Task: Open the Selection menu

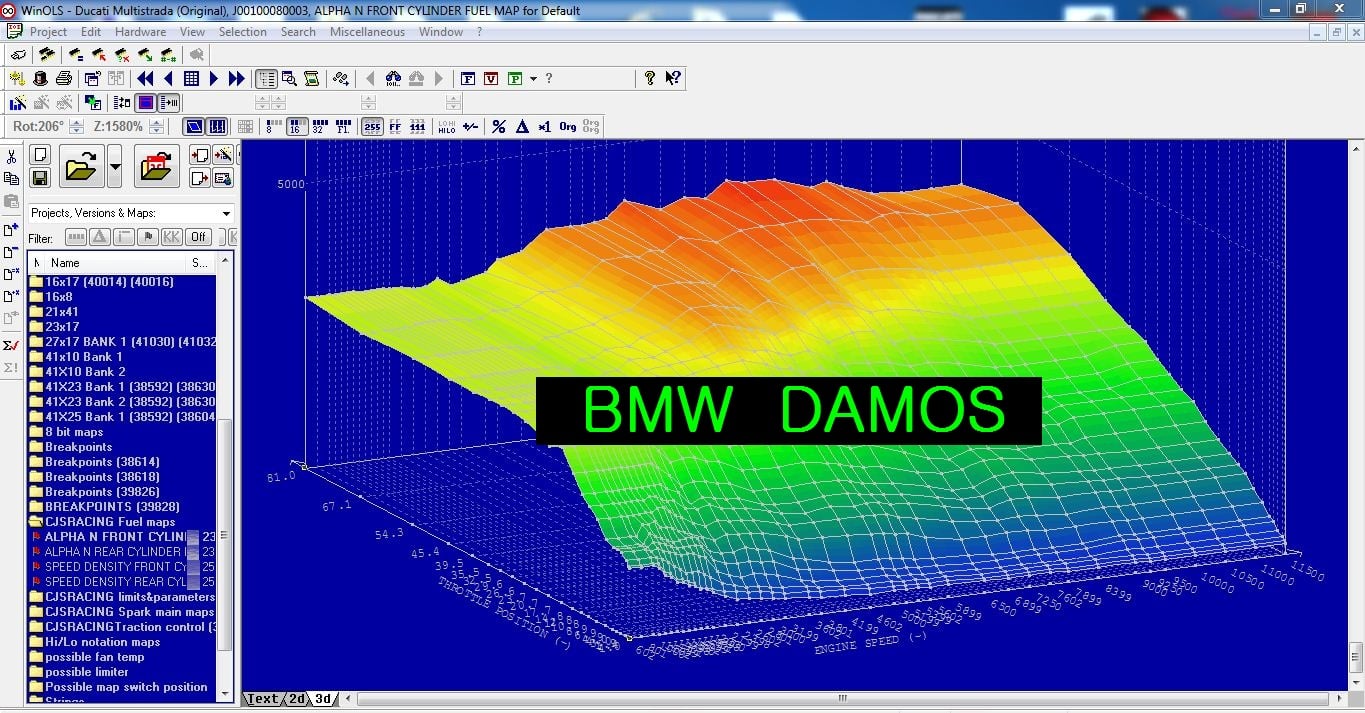Action: (x=243, y=32)
